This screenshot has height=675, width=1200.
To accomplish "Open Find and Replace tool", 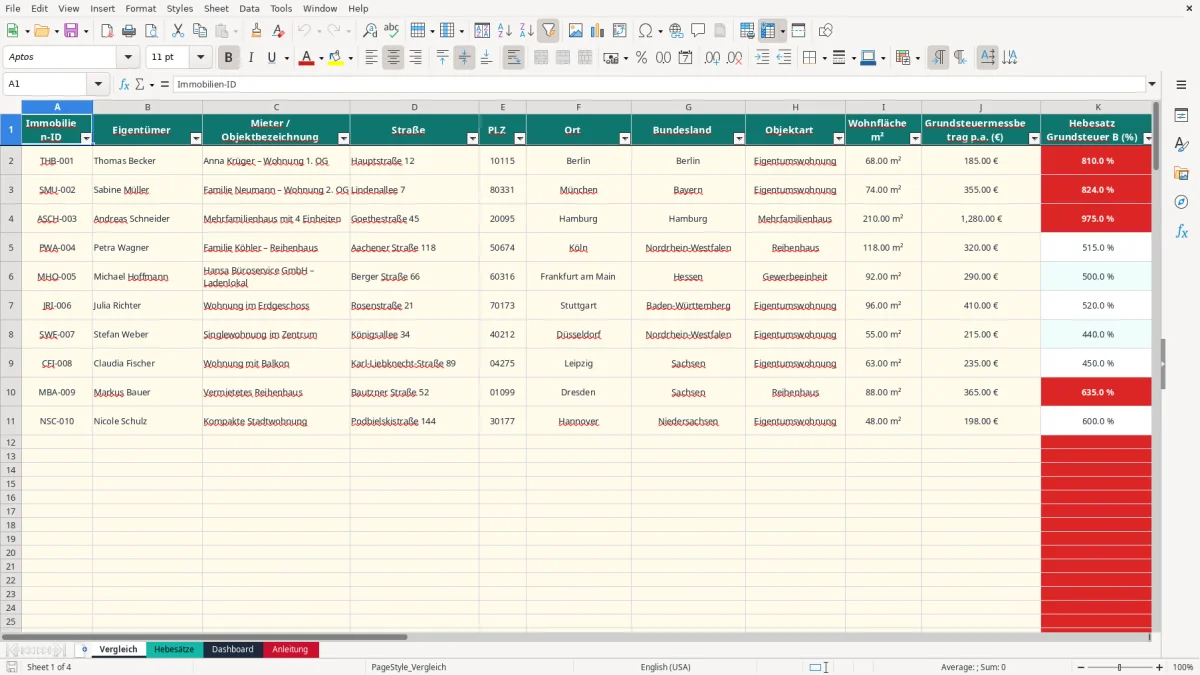I will pos(370,31).
